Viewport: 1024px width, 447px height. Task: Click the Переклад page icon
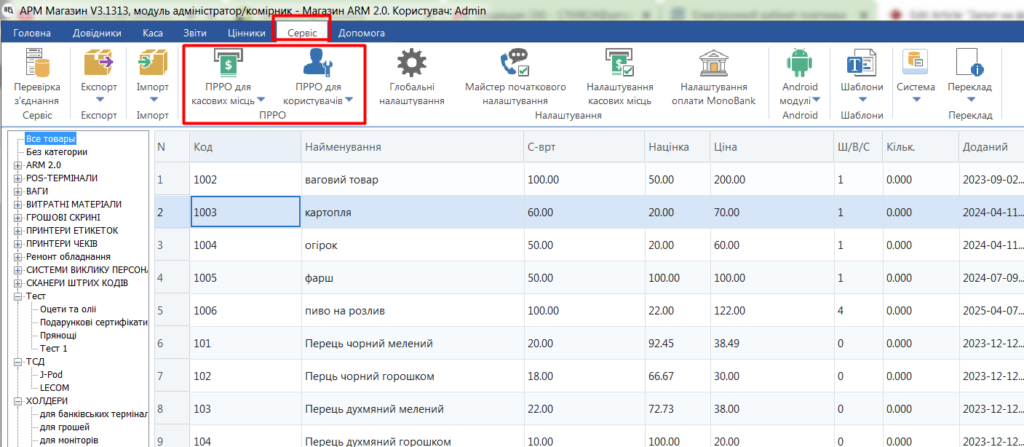point(969,64)
